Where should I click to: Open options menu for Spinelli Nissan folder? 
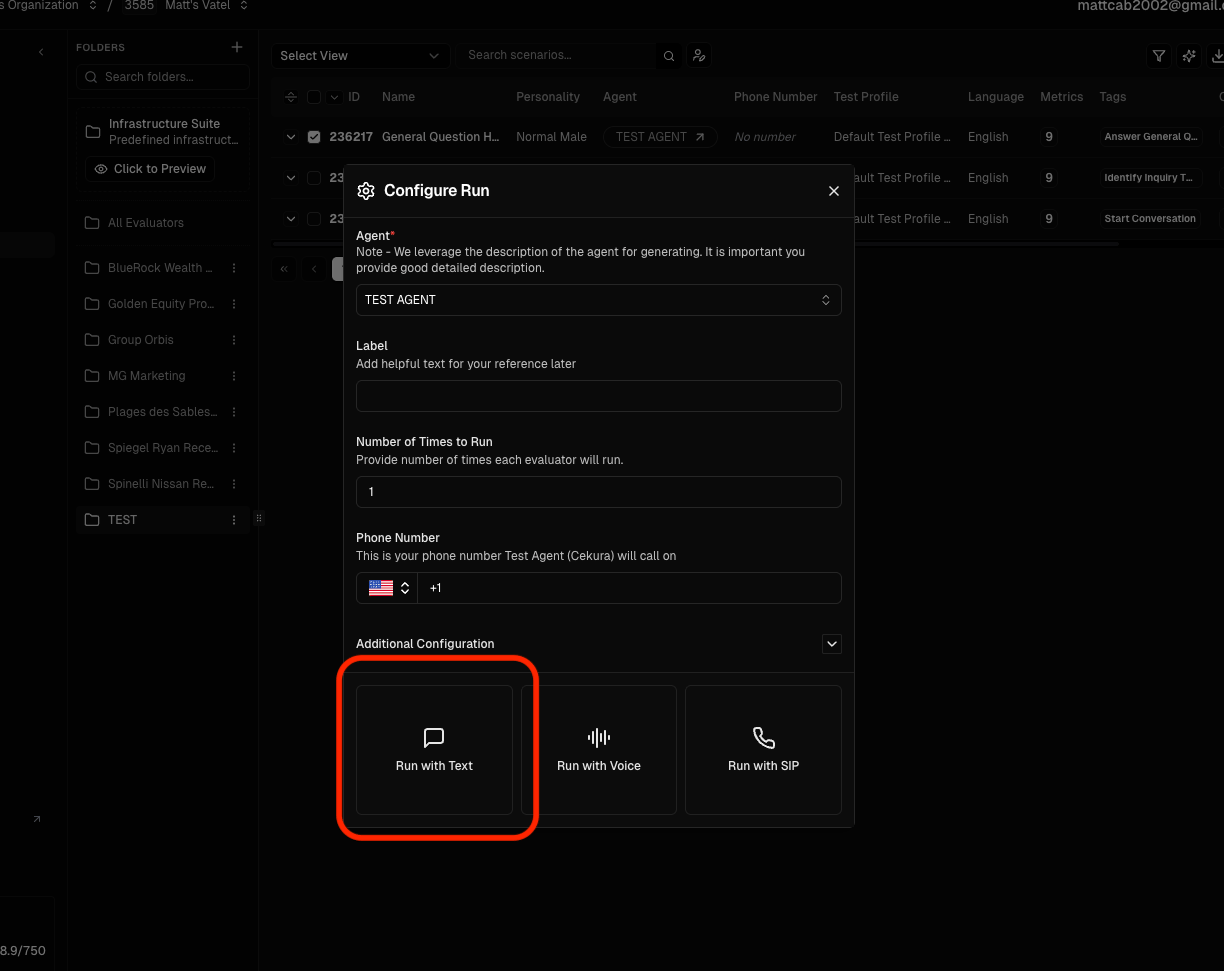(x=234, y=484)
